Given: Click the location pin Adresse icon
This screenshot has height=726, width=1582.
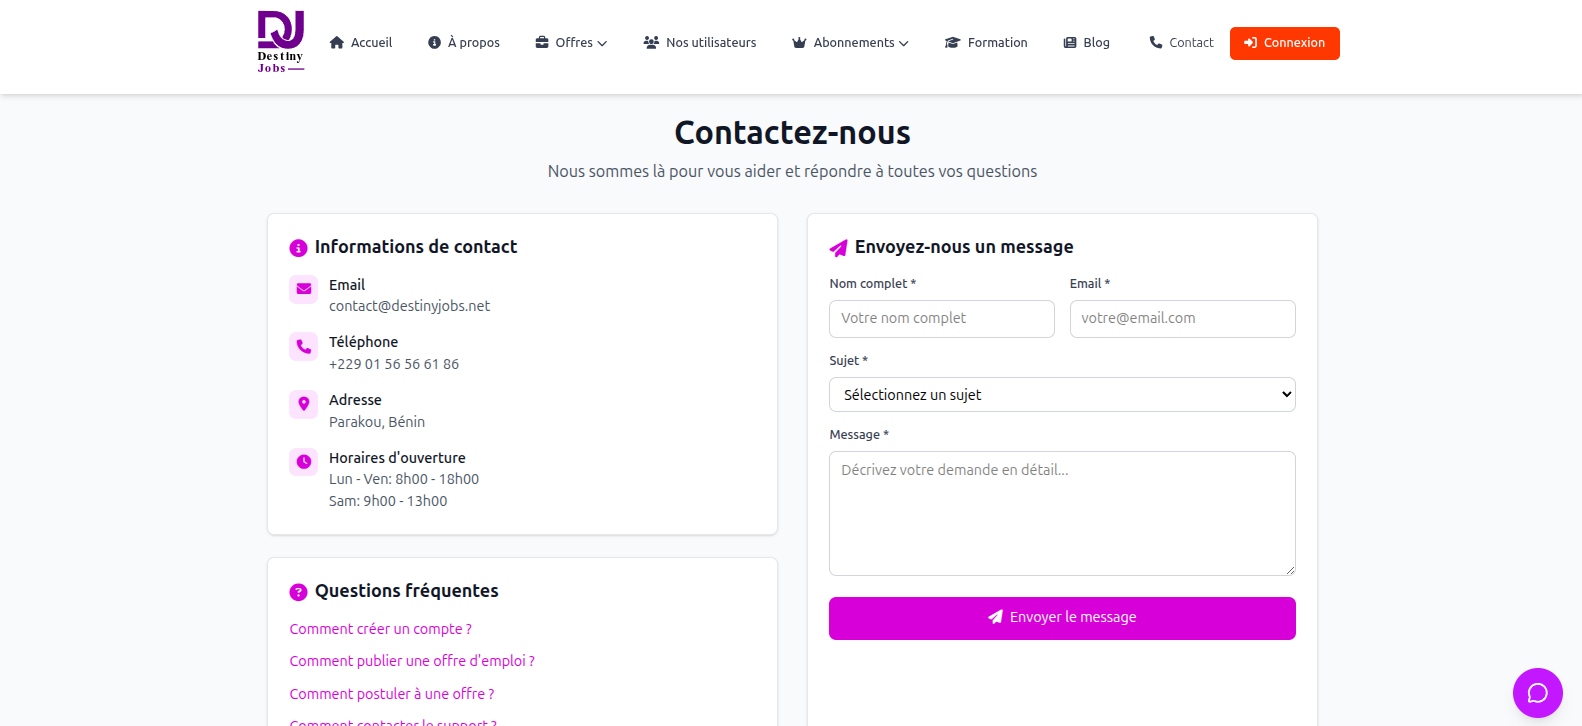Looking at the screenshot, I should click(304, 404).
